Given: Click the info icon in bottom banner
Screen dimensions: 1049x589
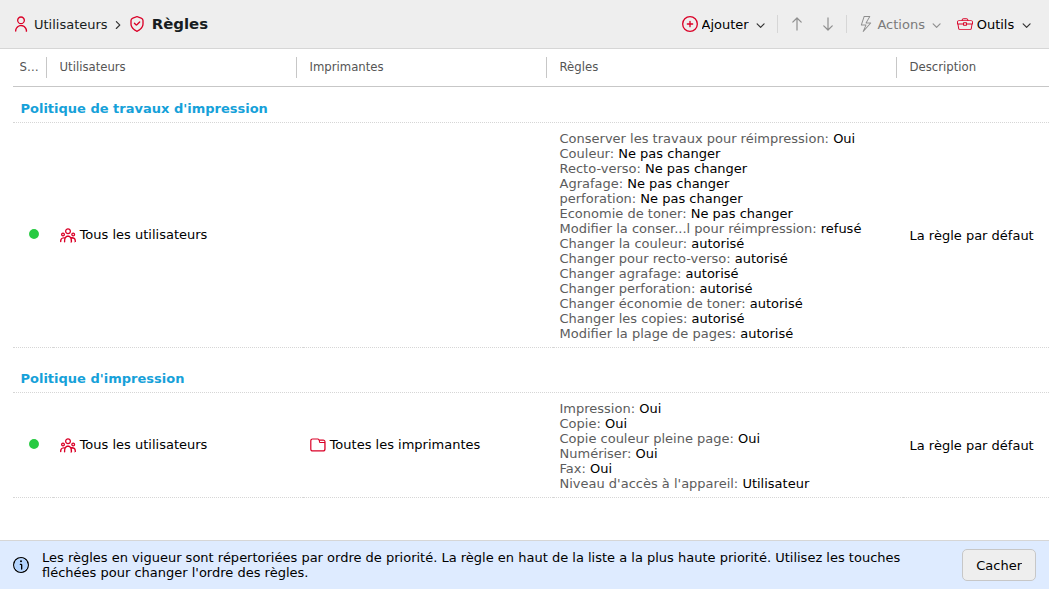Looking at the screenshot, I should 21,565.
